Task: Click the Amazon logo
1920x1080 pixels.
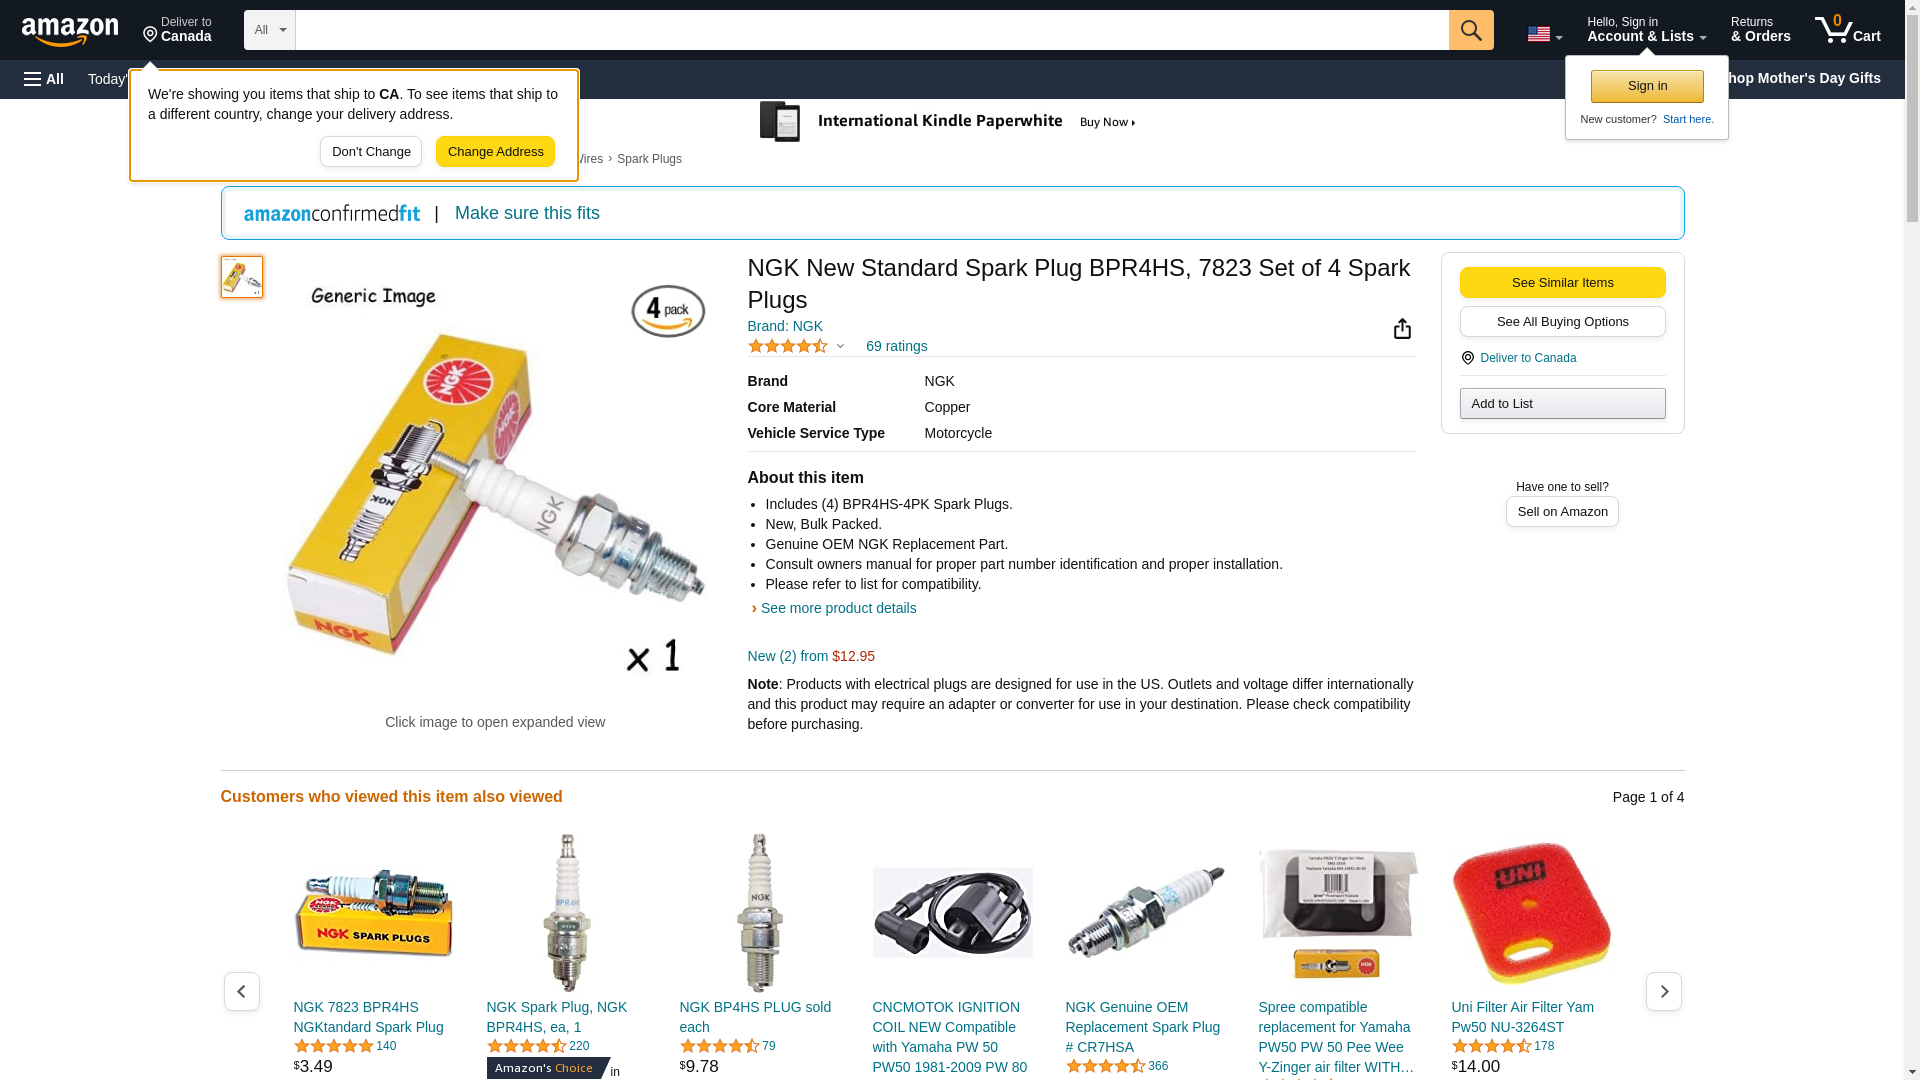Action: click(x=70, y=31)
